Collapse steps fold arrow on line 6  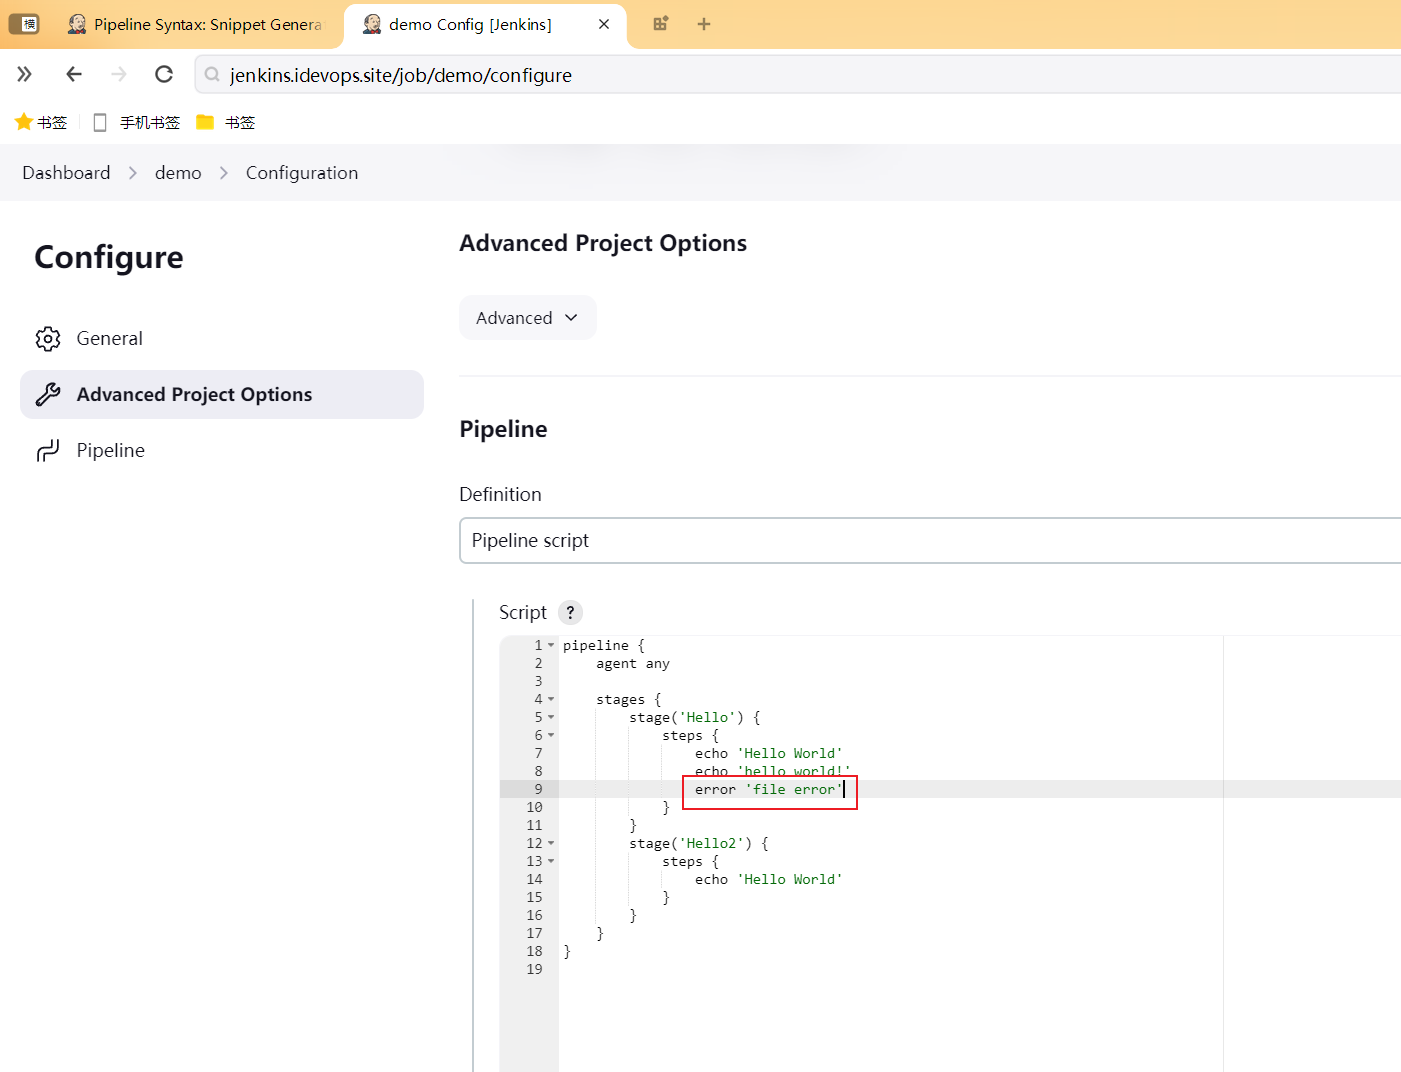click(551, 735)
